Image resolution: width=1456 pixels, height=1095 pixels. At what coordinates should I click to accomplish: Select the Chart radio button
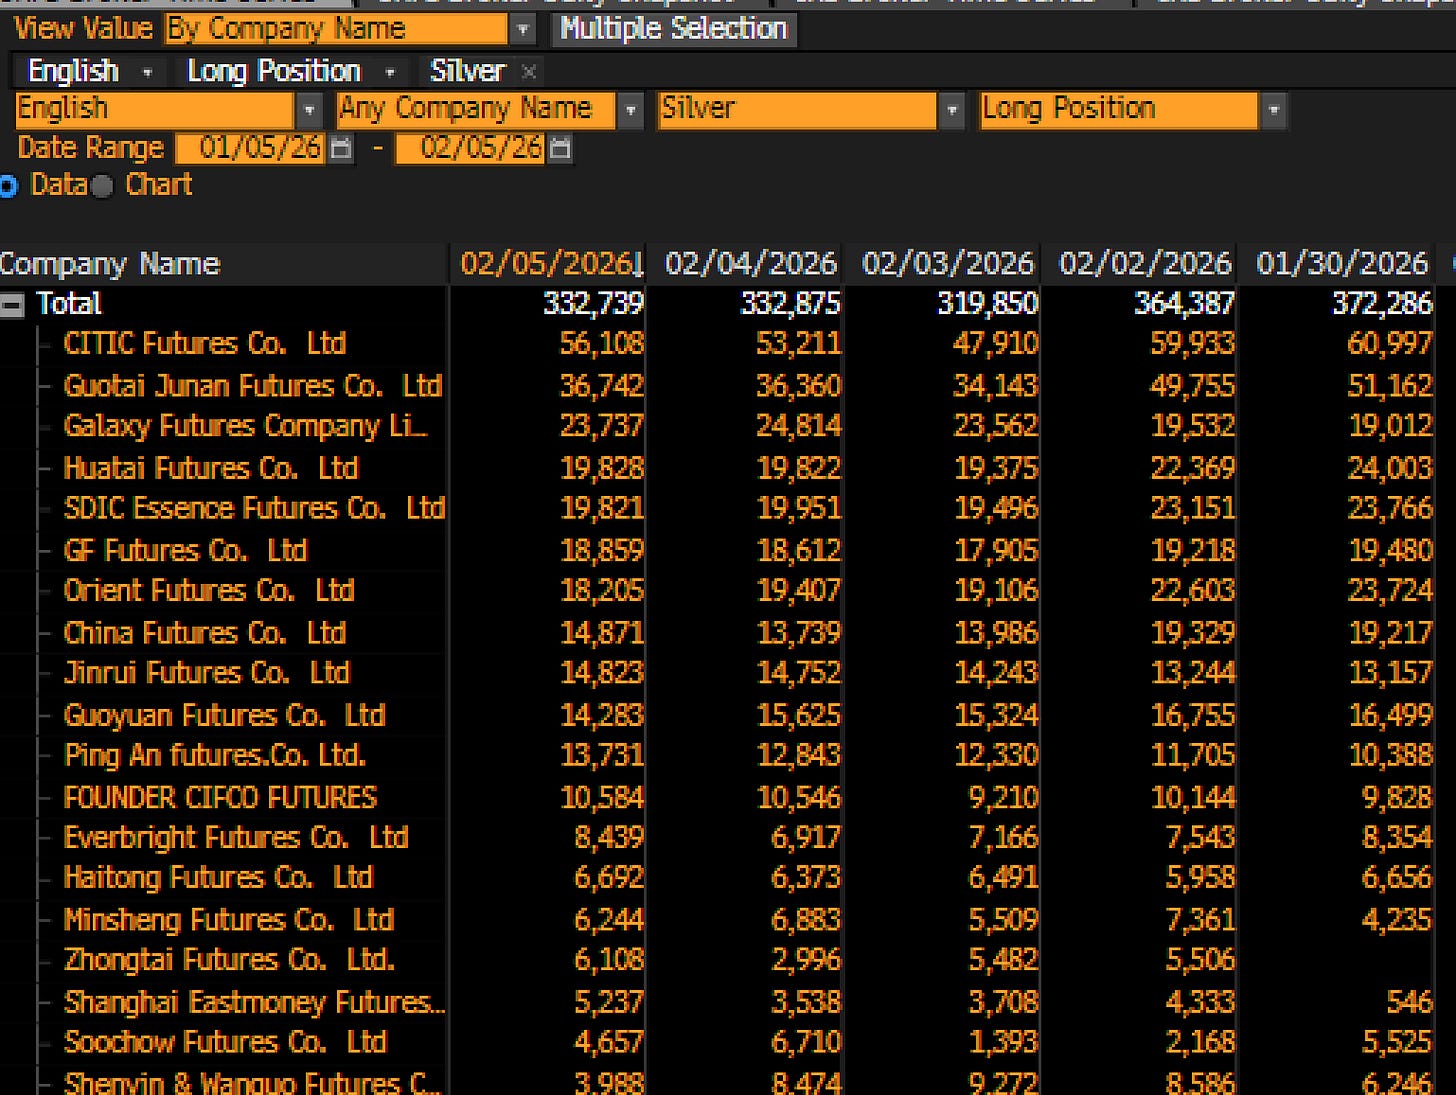tap(102, 186)
